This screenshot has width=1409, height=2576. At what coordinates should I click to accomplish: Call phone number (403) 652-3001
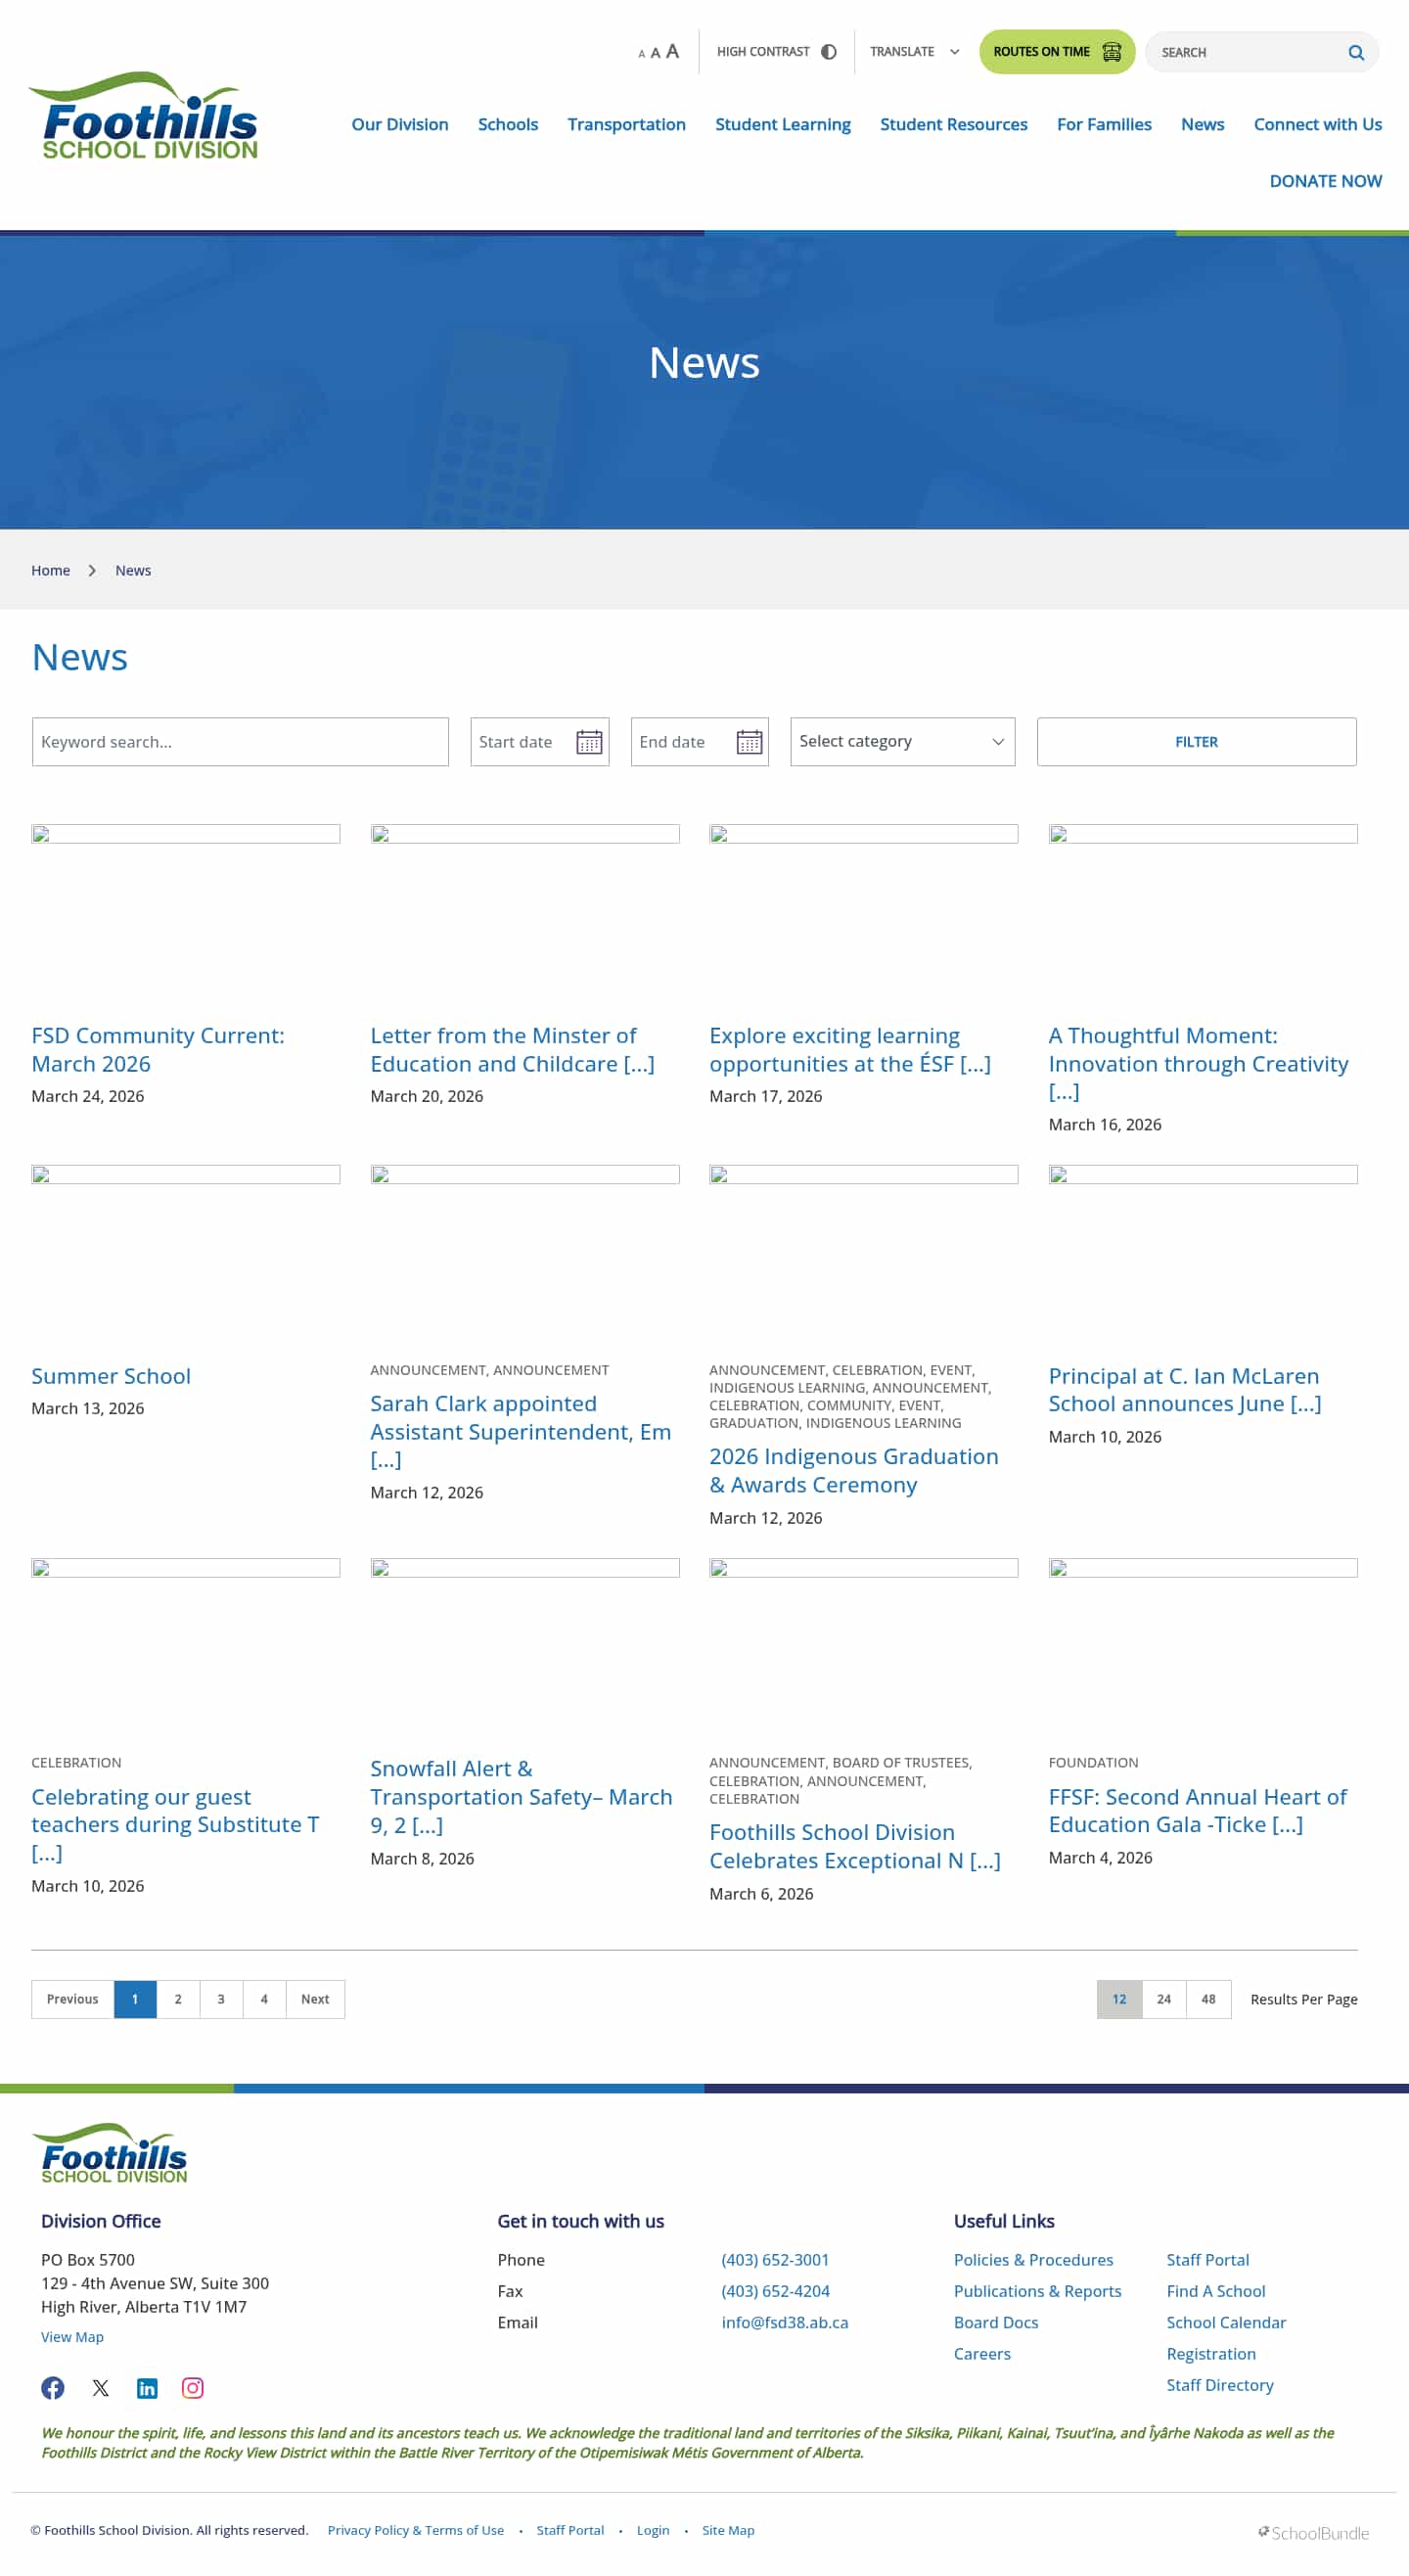click(775, 2259)
